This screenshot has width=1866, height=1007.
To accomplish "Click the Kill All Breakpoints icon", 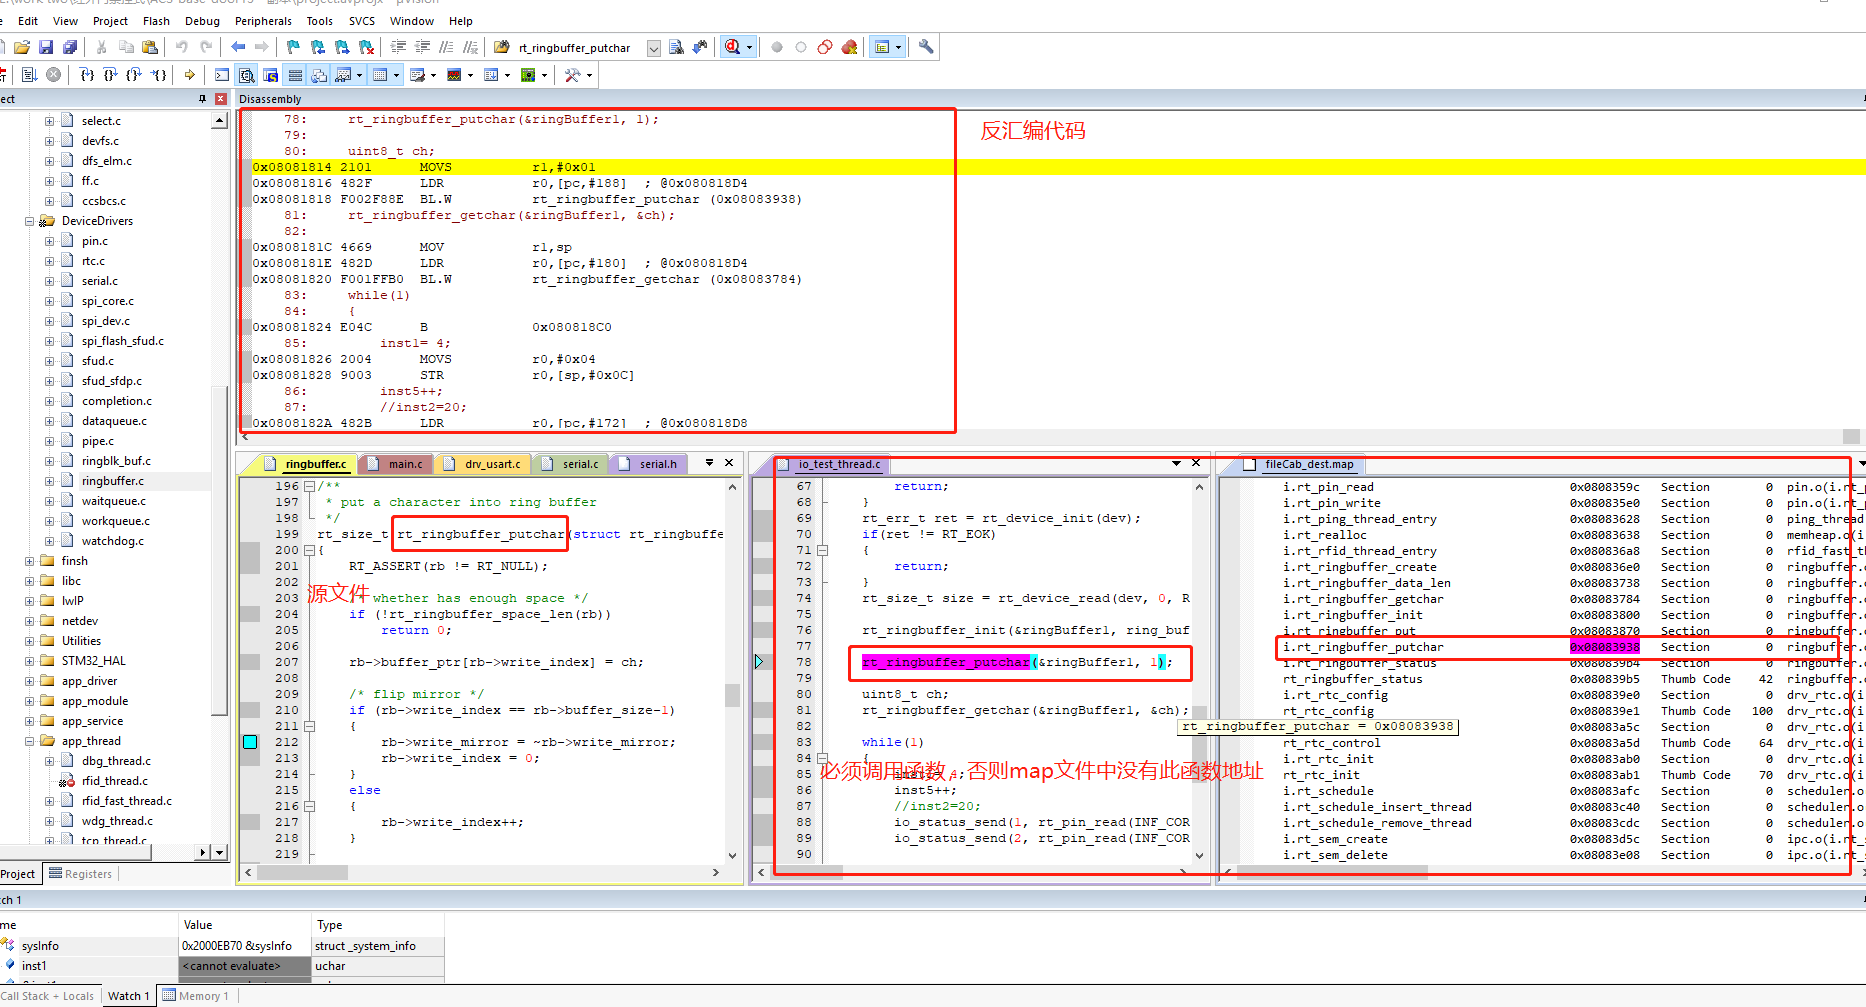I will pos(849,47).
